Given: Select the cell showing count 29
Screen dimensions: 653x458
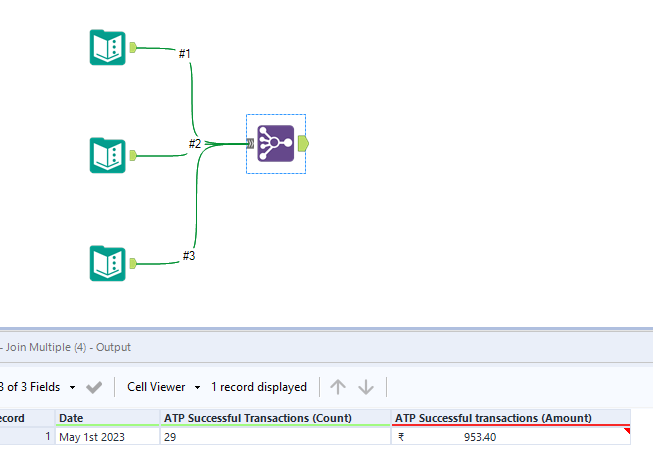Looking at the screenshot, I should click(x=276, y=437).
